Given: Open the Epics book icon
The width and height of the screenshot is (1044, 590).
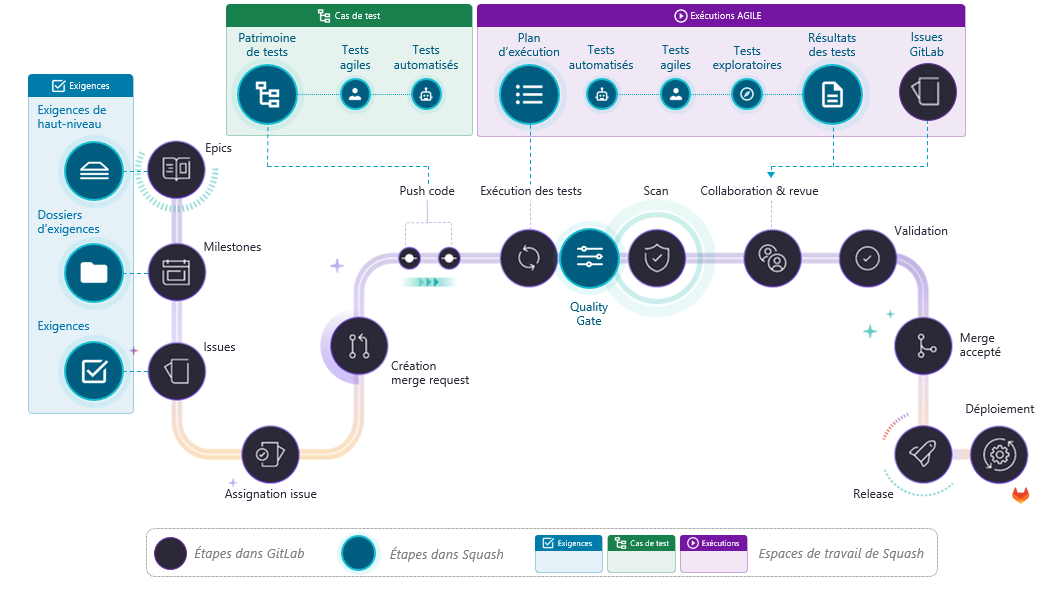Looking at the screenshot, I should coord(176,170).
